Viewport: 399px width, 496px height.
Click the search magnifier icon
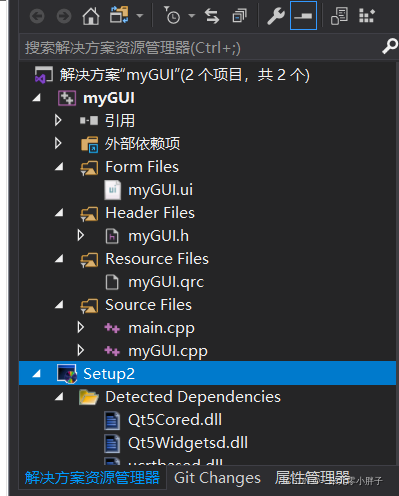click(x=390, y=46)
